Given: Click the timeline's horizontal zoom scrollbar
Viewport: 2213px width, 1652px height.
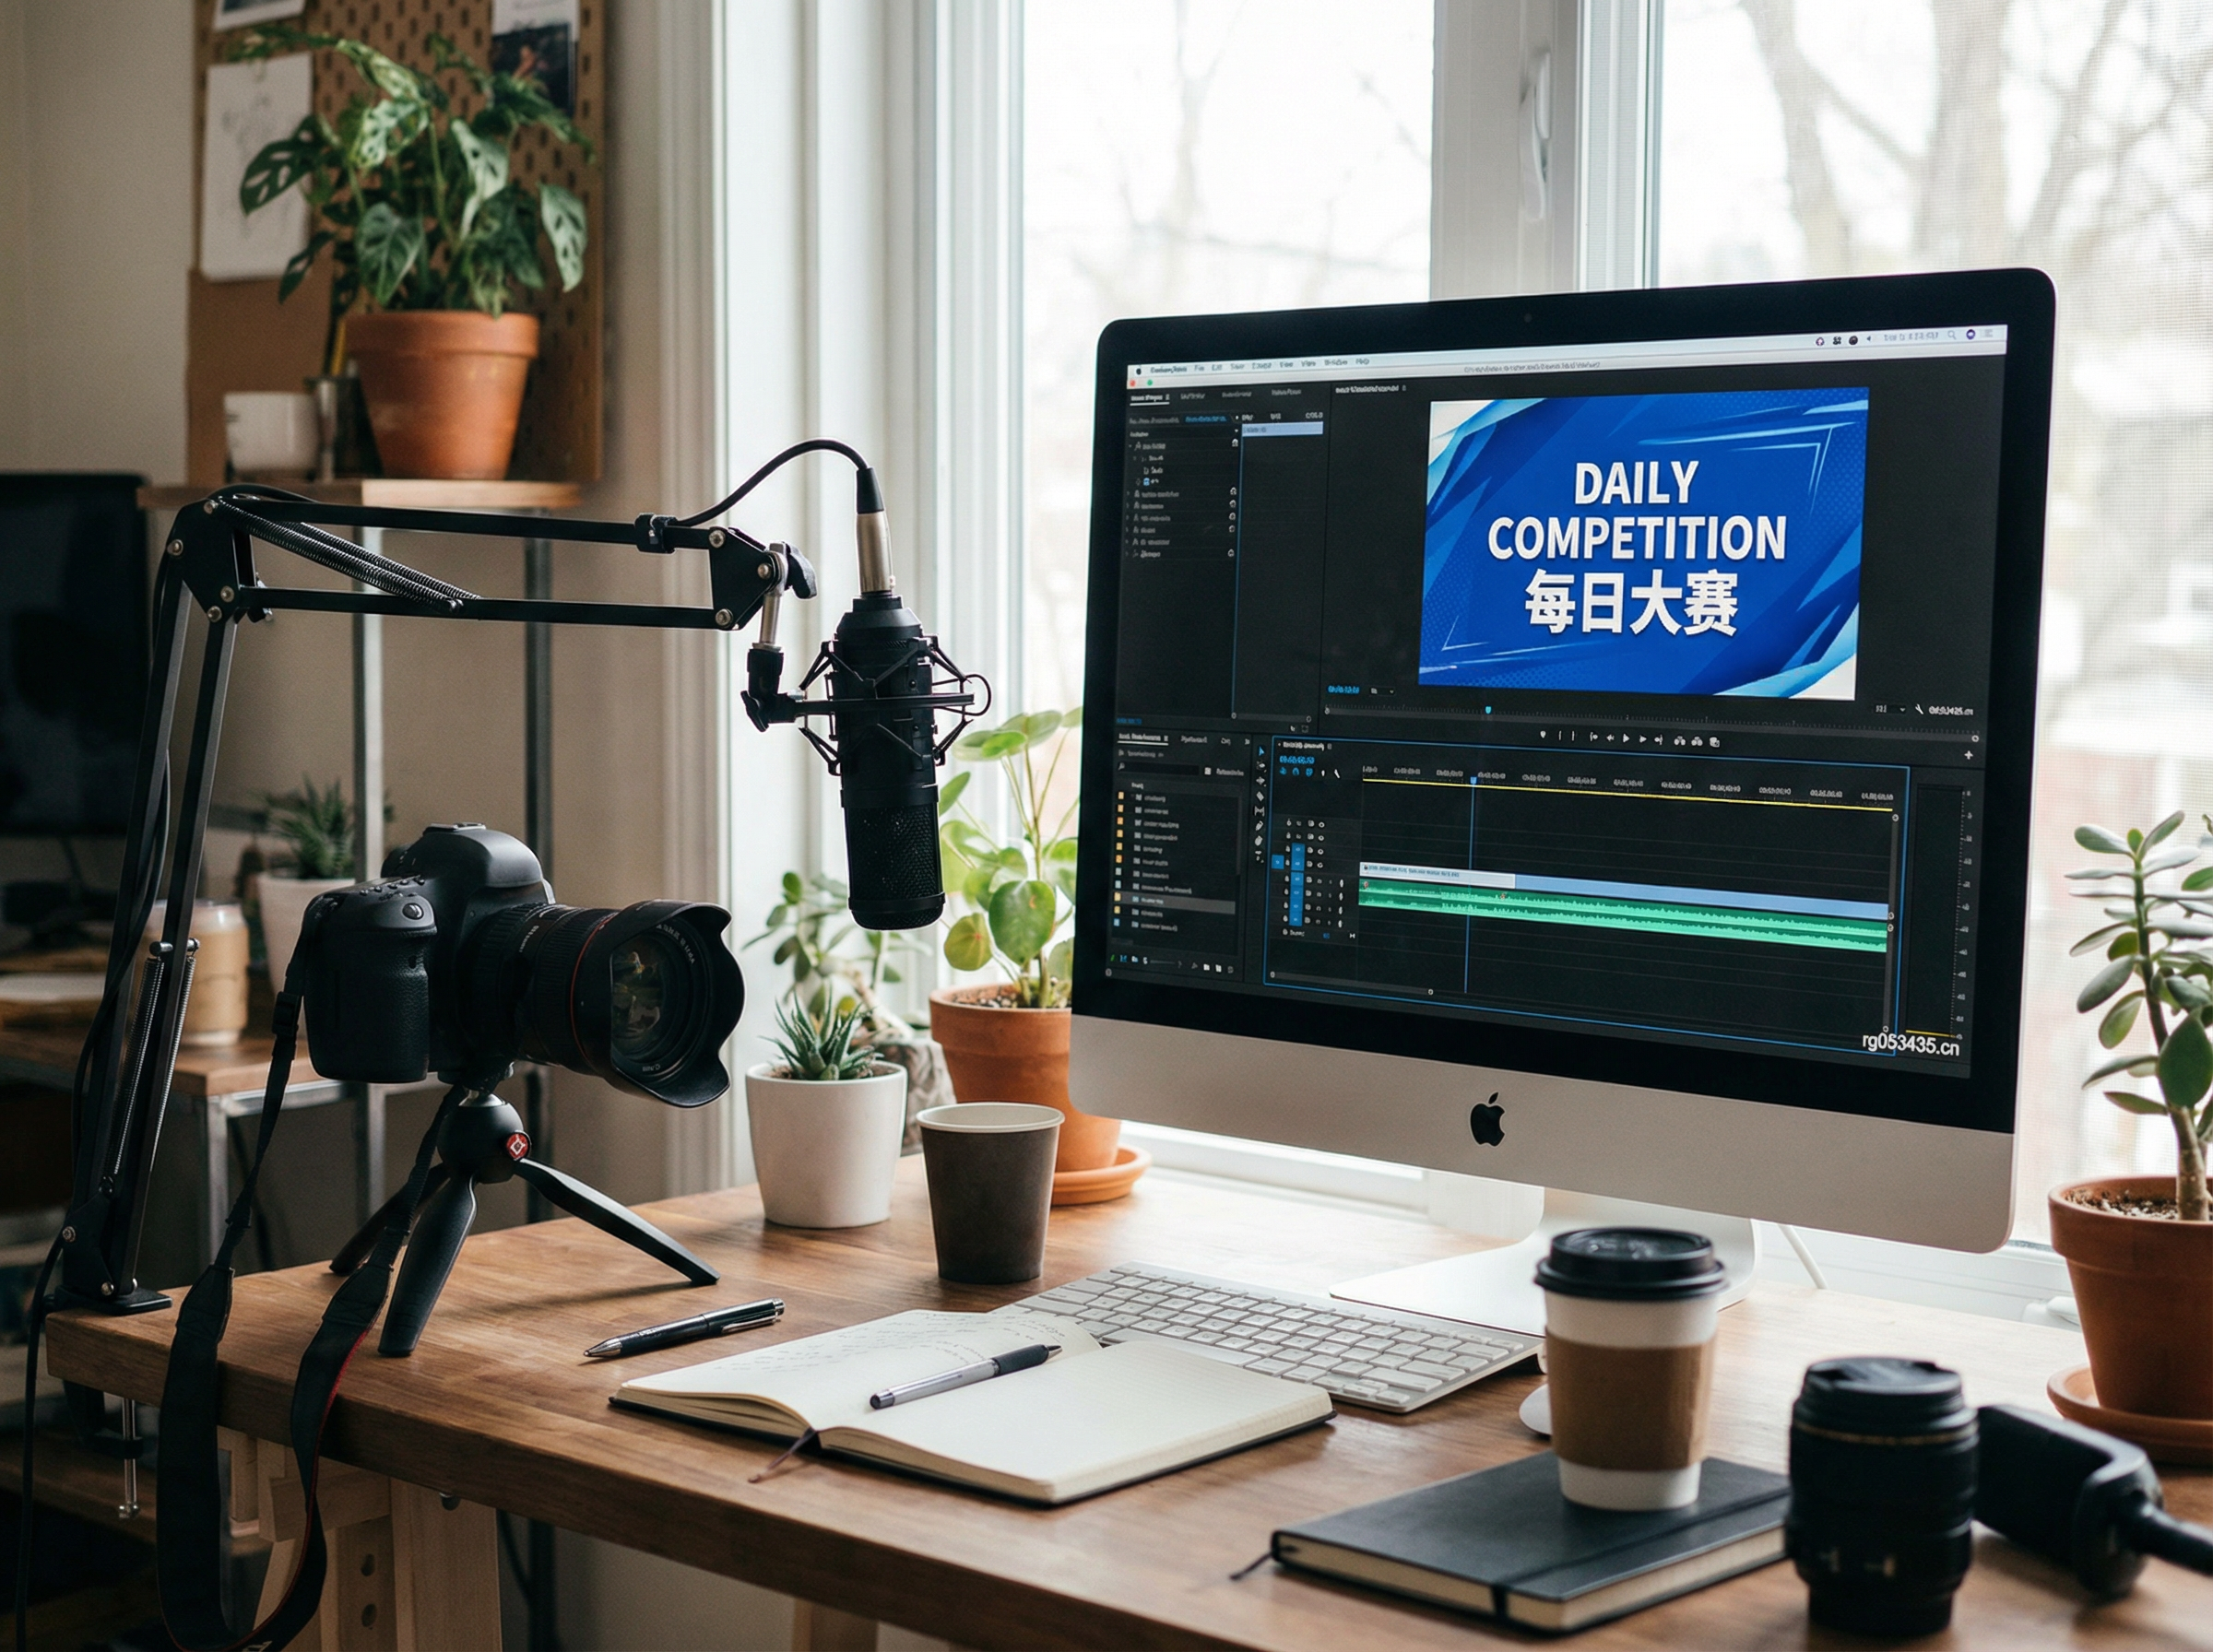Looking at the screenshot, I should (x=1350, y=985).
